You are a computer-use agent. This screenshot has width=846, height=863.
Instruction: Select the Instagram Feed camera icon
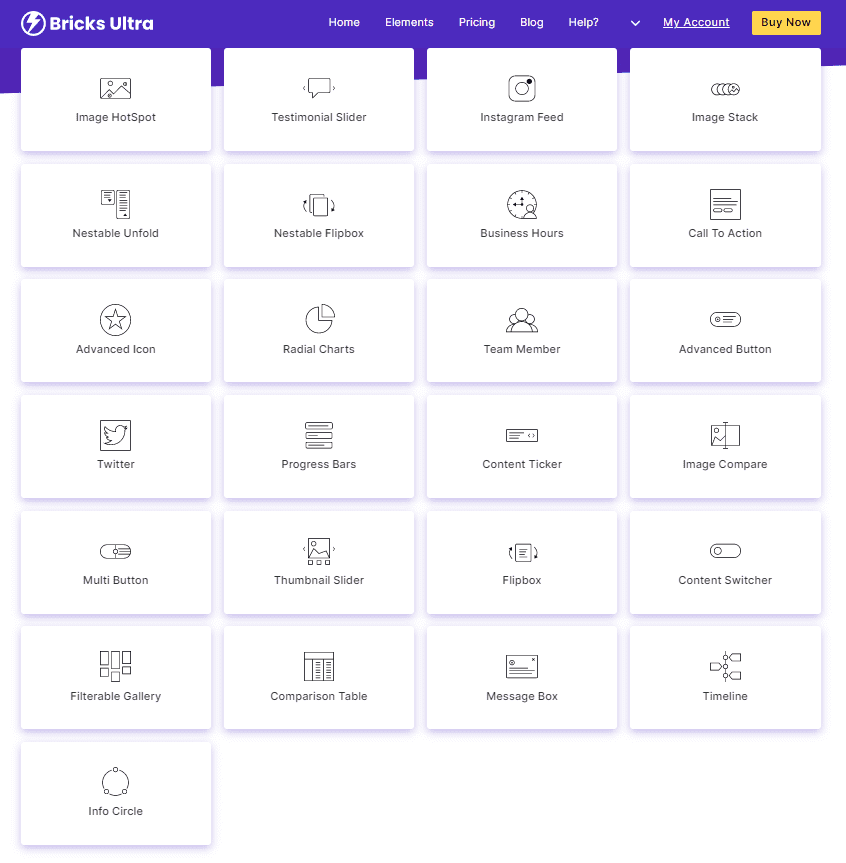point(522,89)
